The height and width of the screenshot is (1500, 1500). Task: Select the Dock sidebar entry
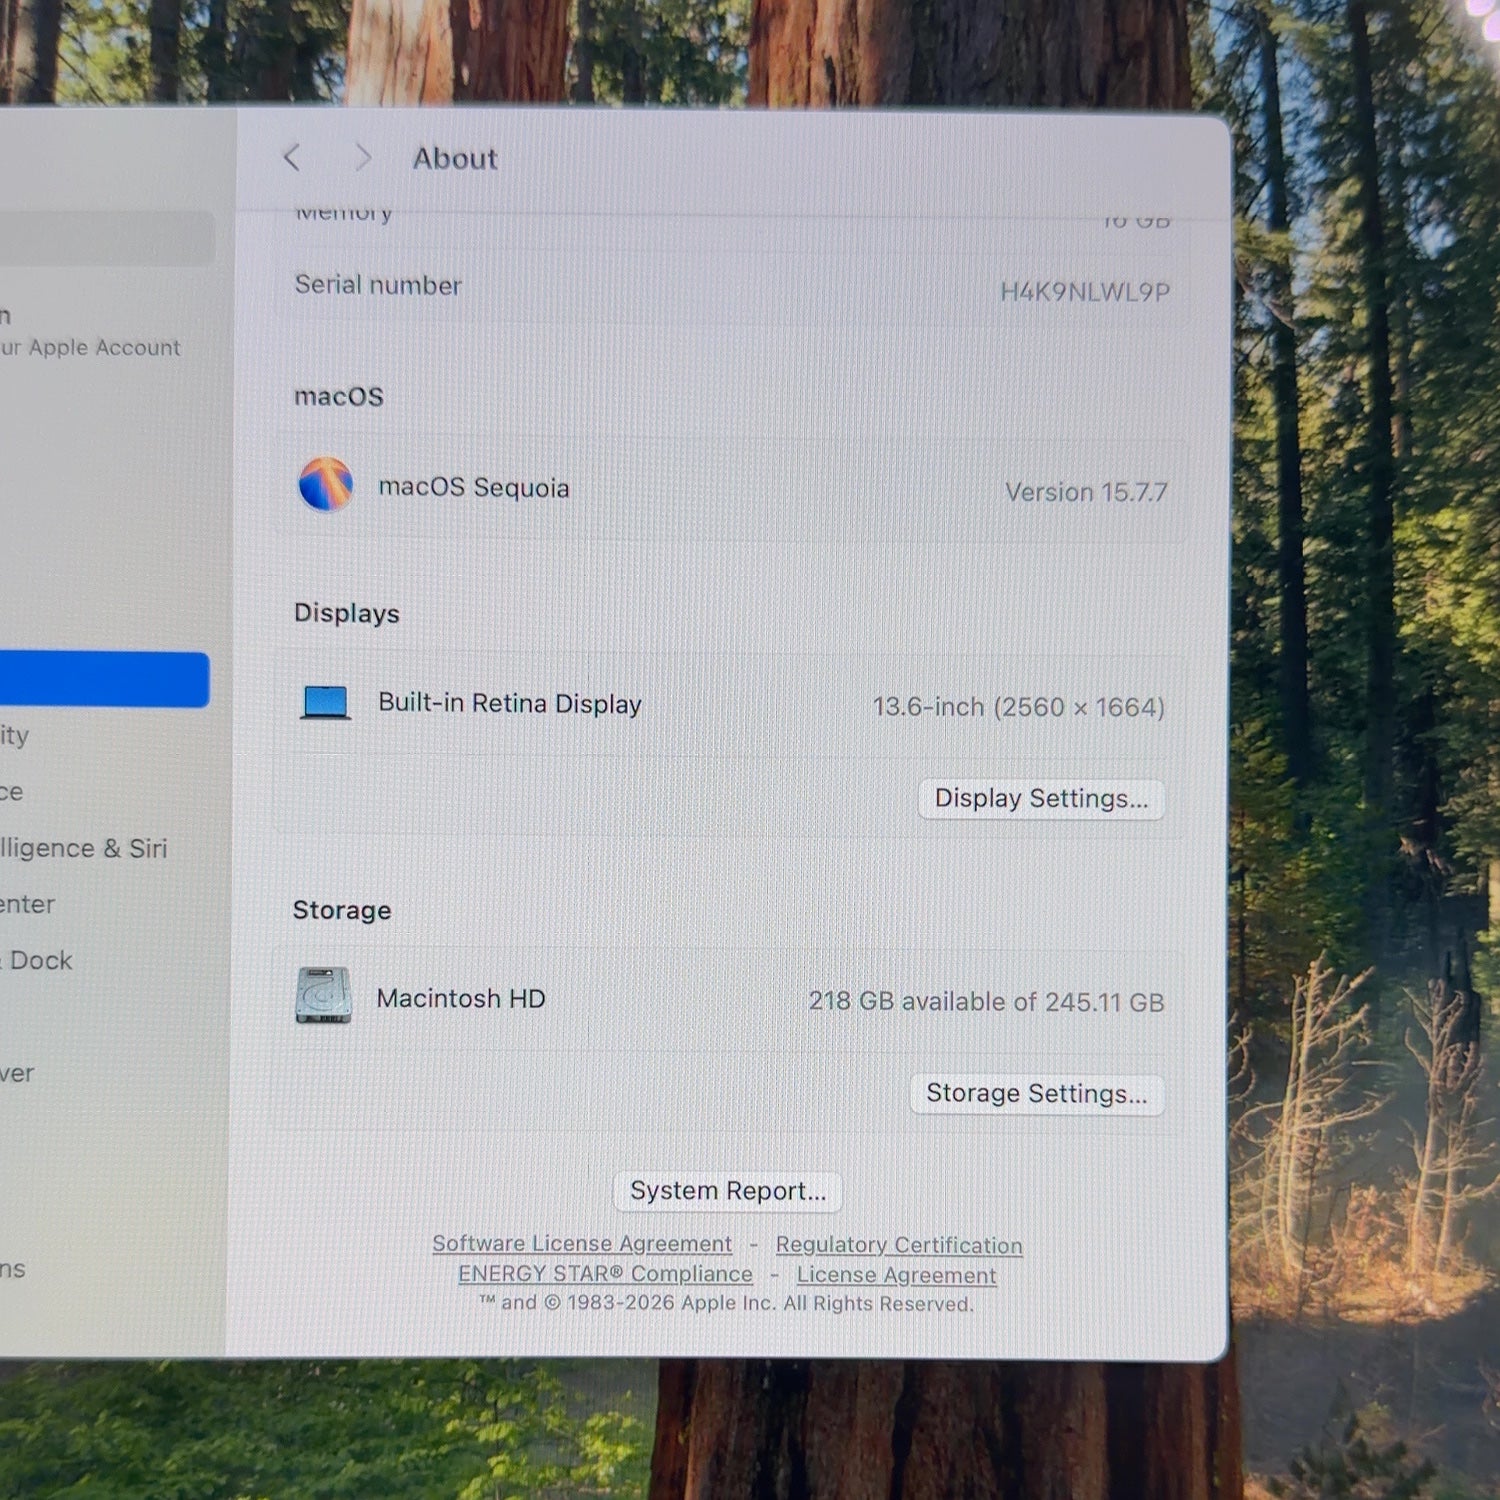coord(38,960)
